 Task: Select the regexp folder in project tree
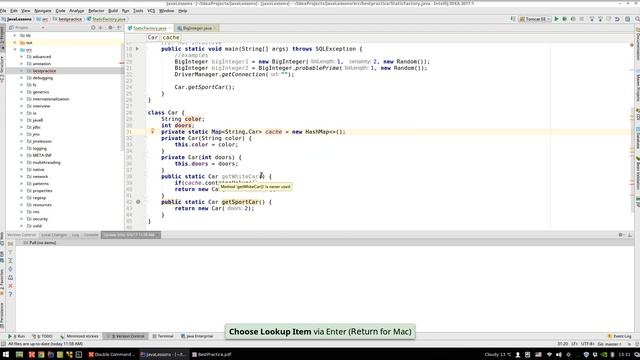point(39,198)
